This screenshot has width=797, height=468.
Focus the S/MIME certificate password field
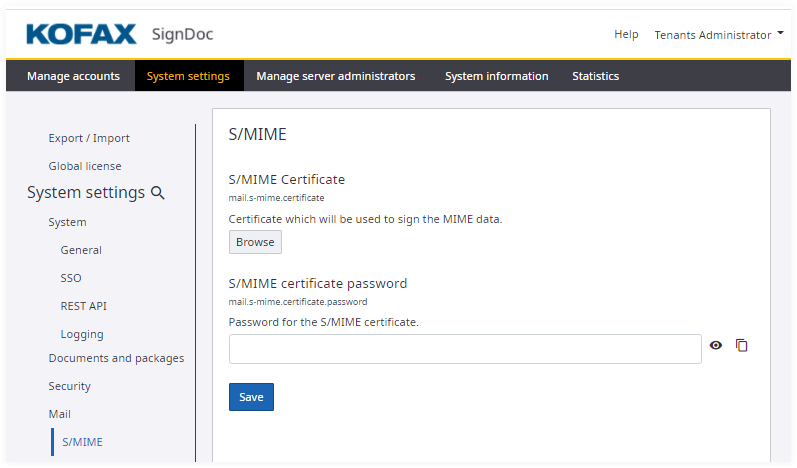click(465, 349)
